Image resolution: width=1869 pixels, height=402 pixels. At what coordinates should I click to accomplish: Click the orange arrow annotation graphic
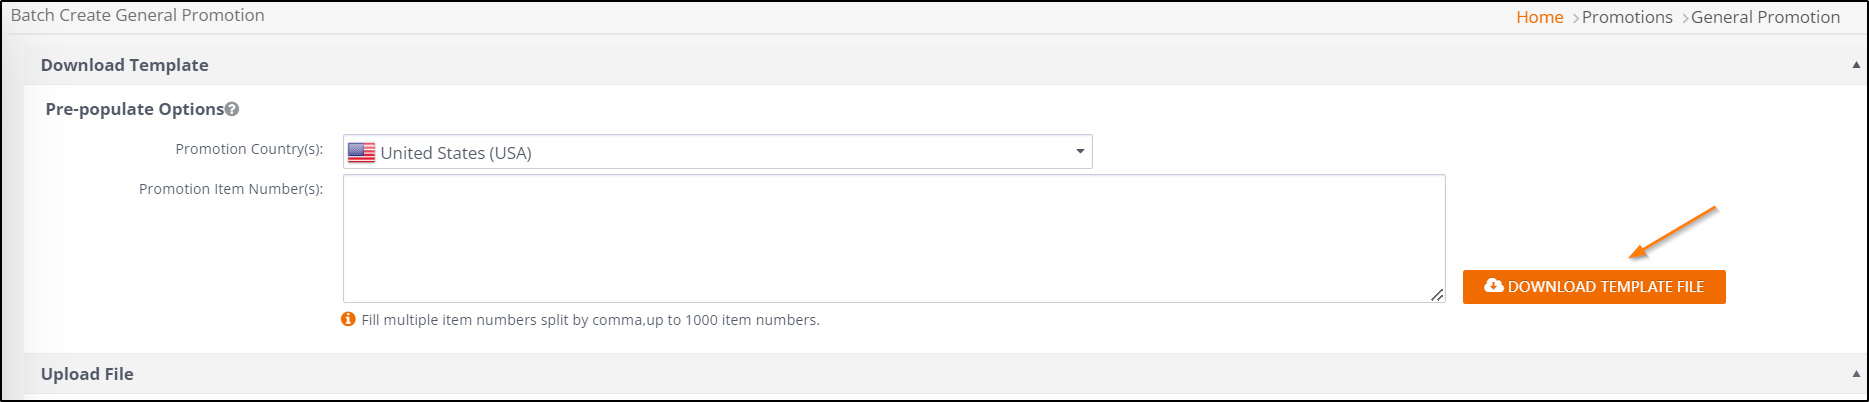click(x=1673, y=232)
